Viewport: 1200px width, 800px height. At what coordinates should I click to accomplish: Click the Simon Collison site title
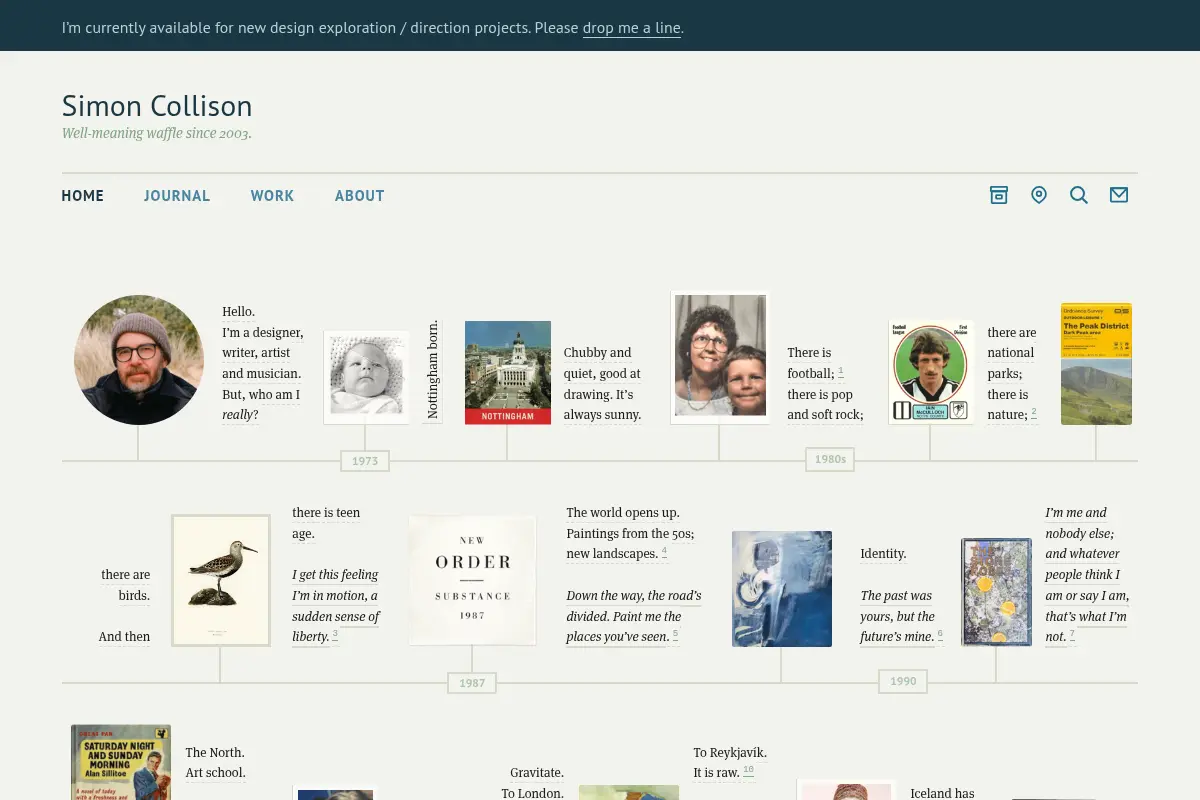coord(157,106)
